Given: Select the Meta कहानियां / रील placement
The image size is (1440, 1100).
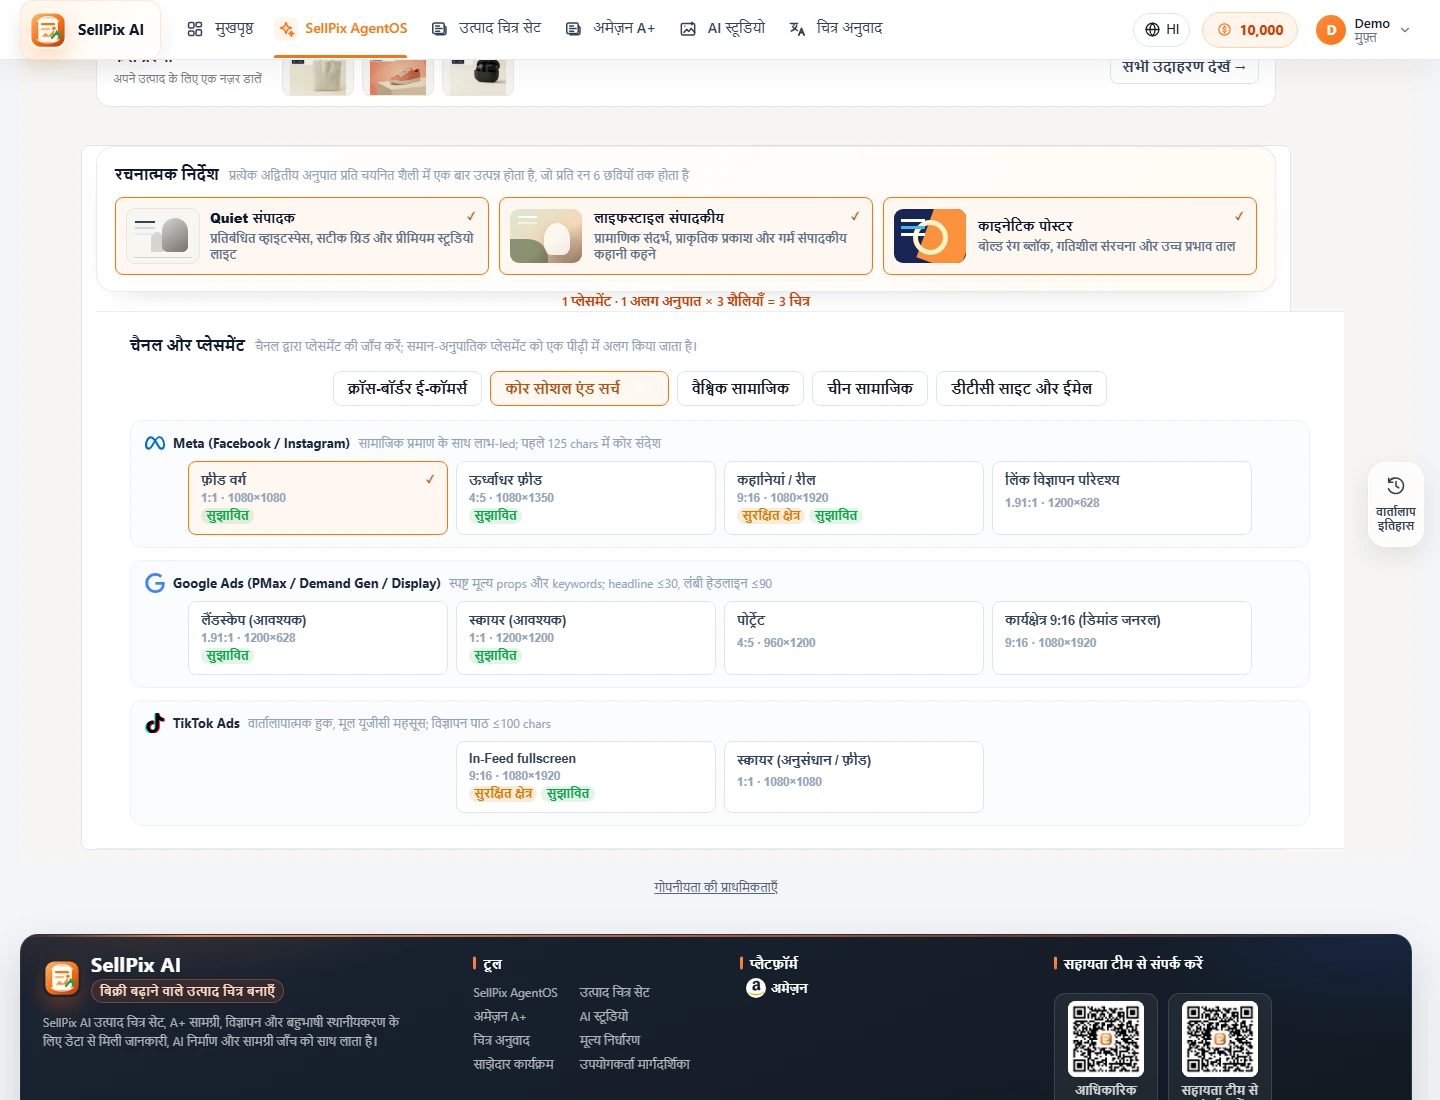Looking at the screenshot, I should [x=854, y=498].
